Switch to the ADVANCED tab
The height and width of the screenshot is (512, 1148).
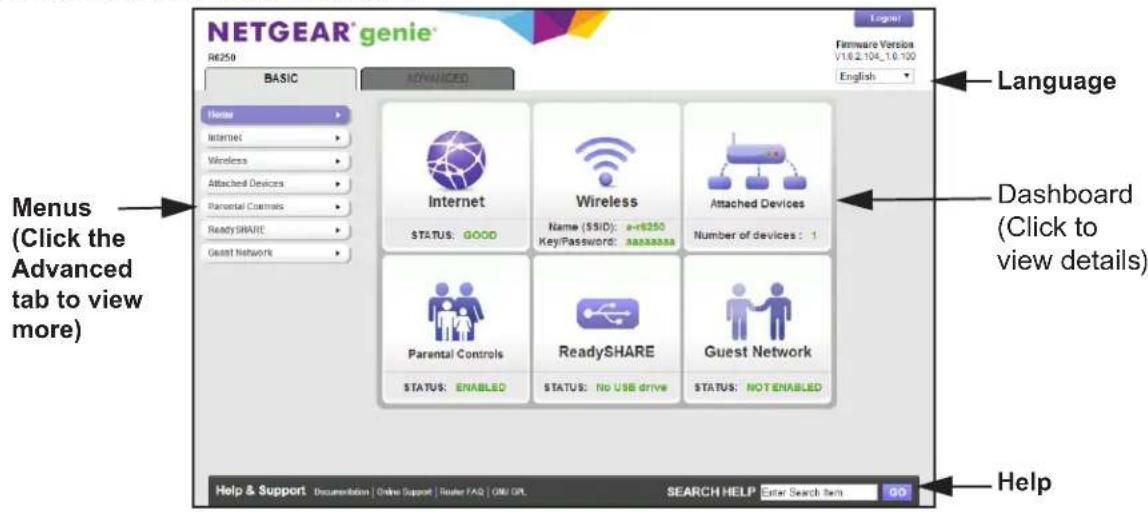[x=438, y=80]
